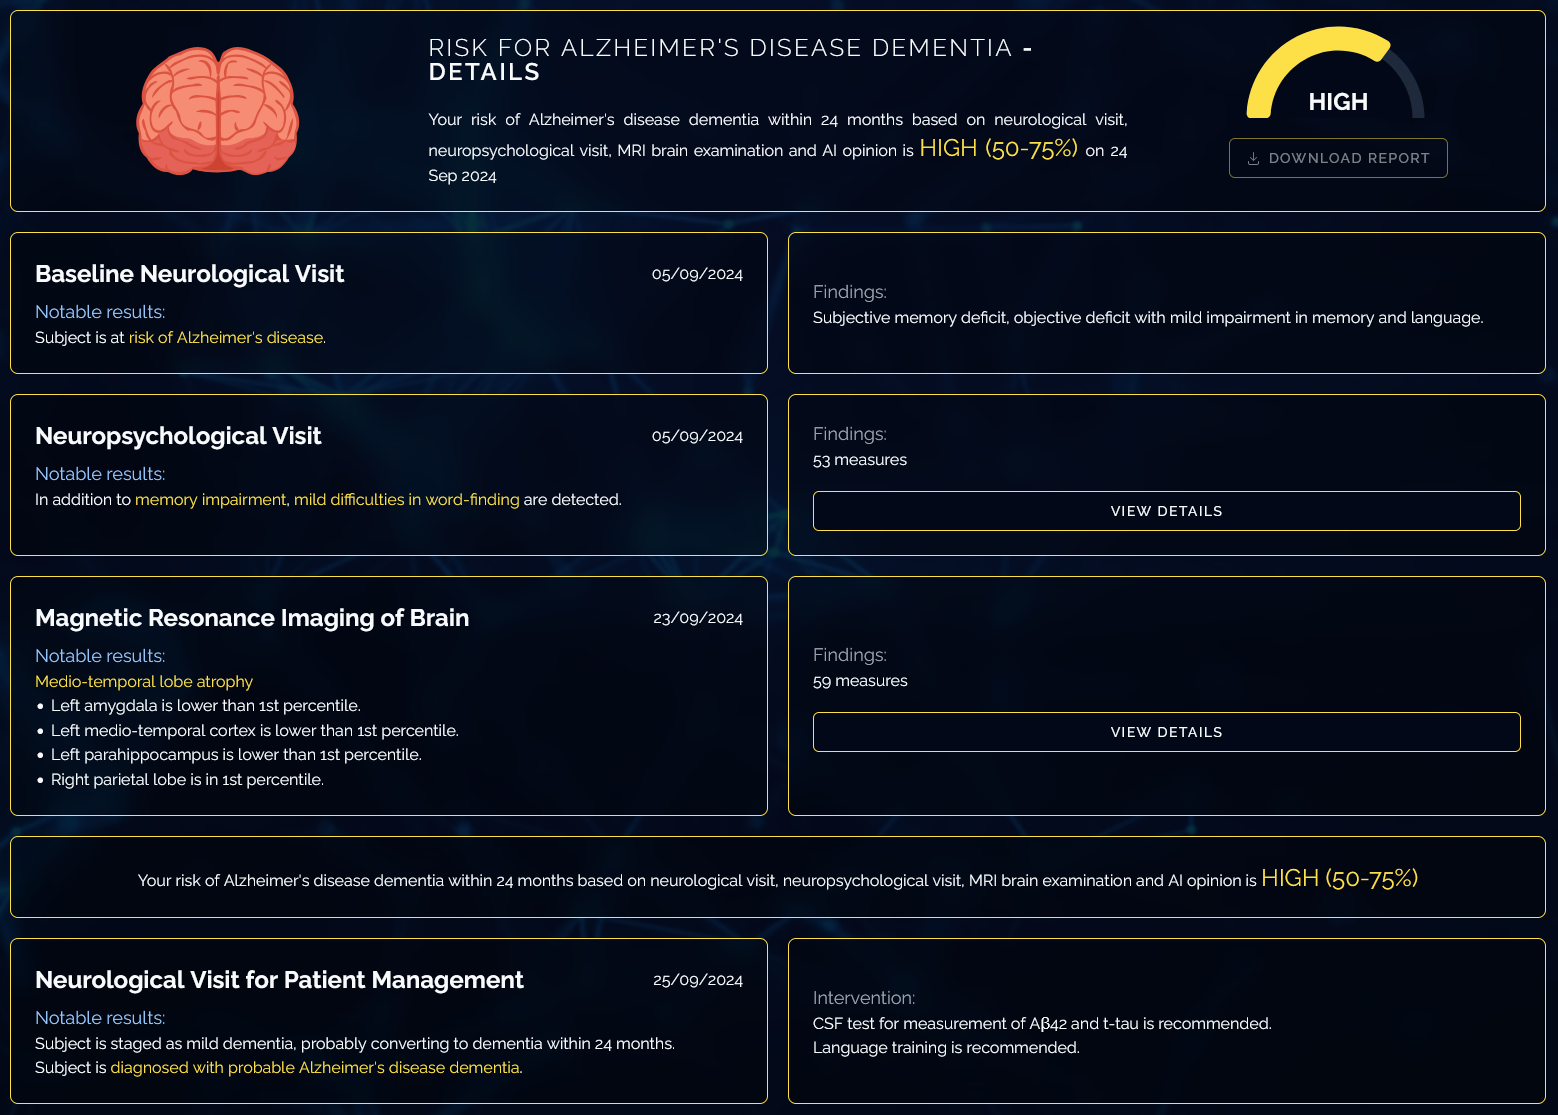Select the Neuropsychological Visit heading
This screenshot has width=1558, height=1115.
click(178, 436)
